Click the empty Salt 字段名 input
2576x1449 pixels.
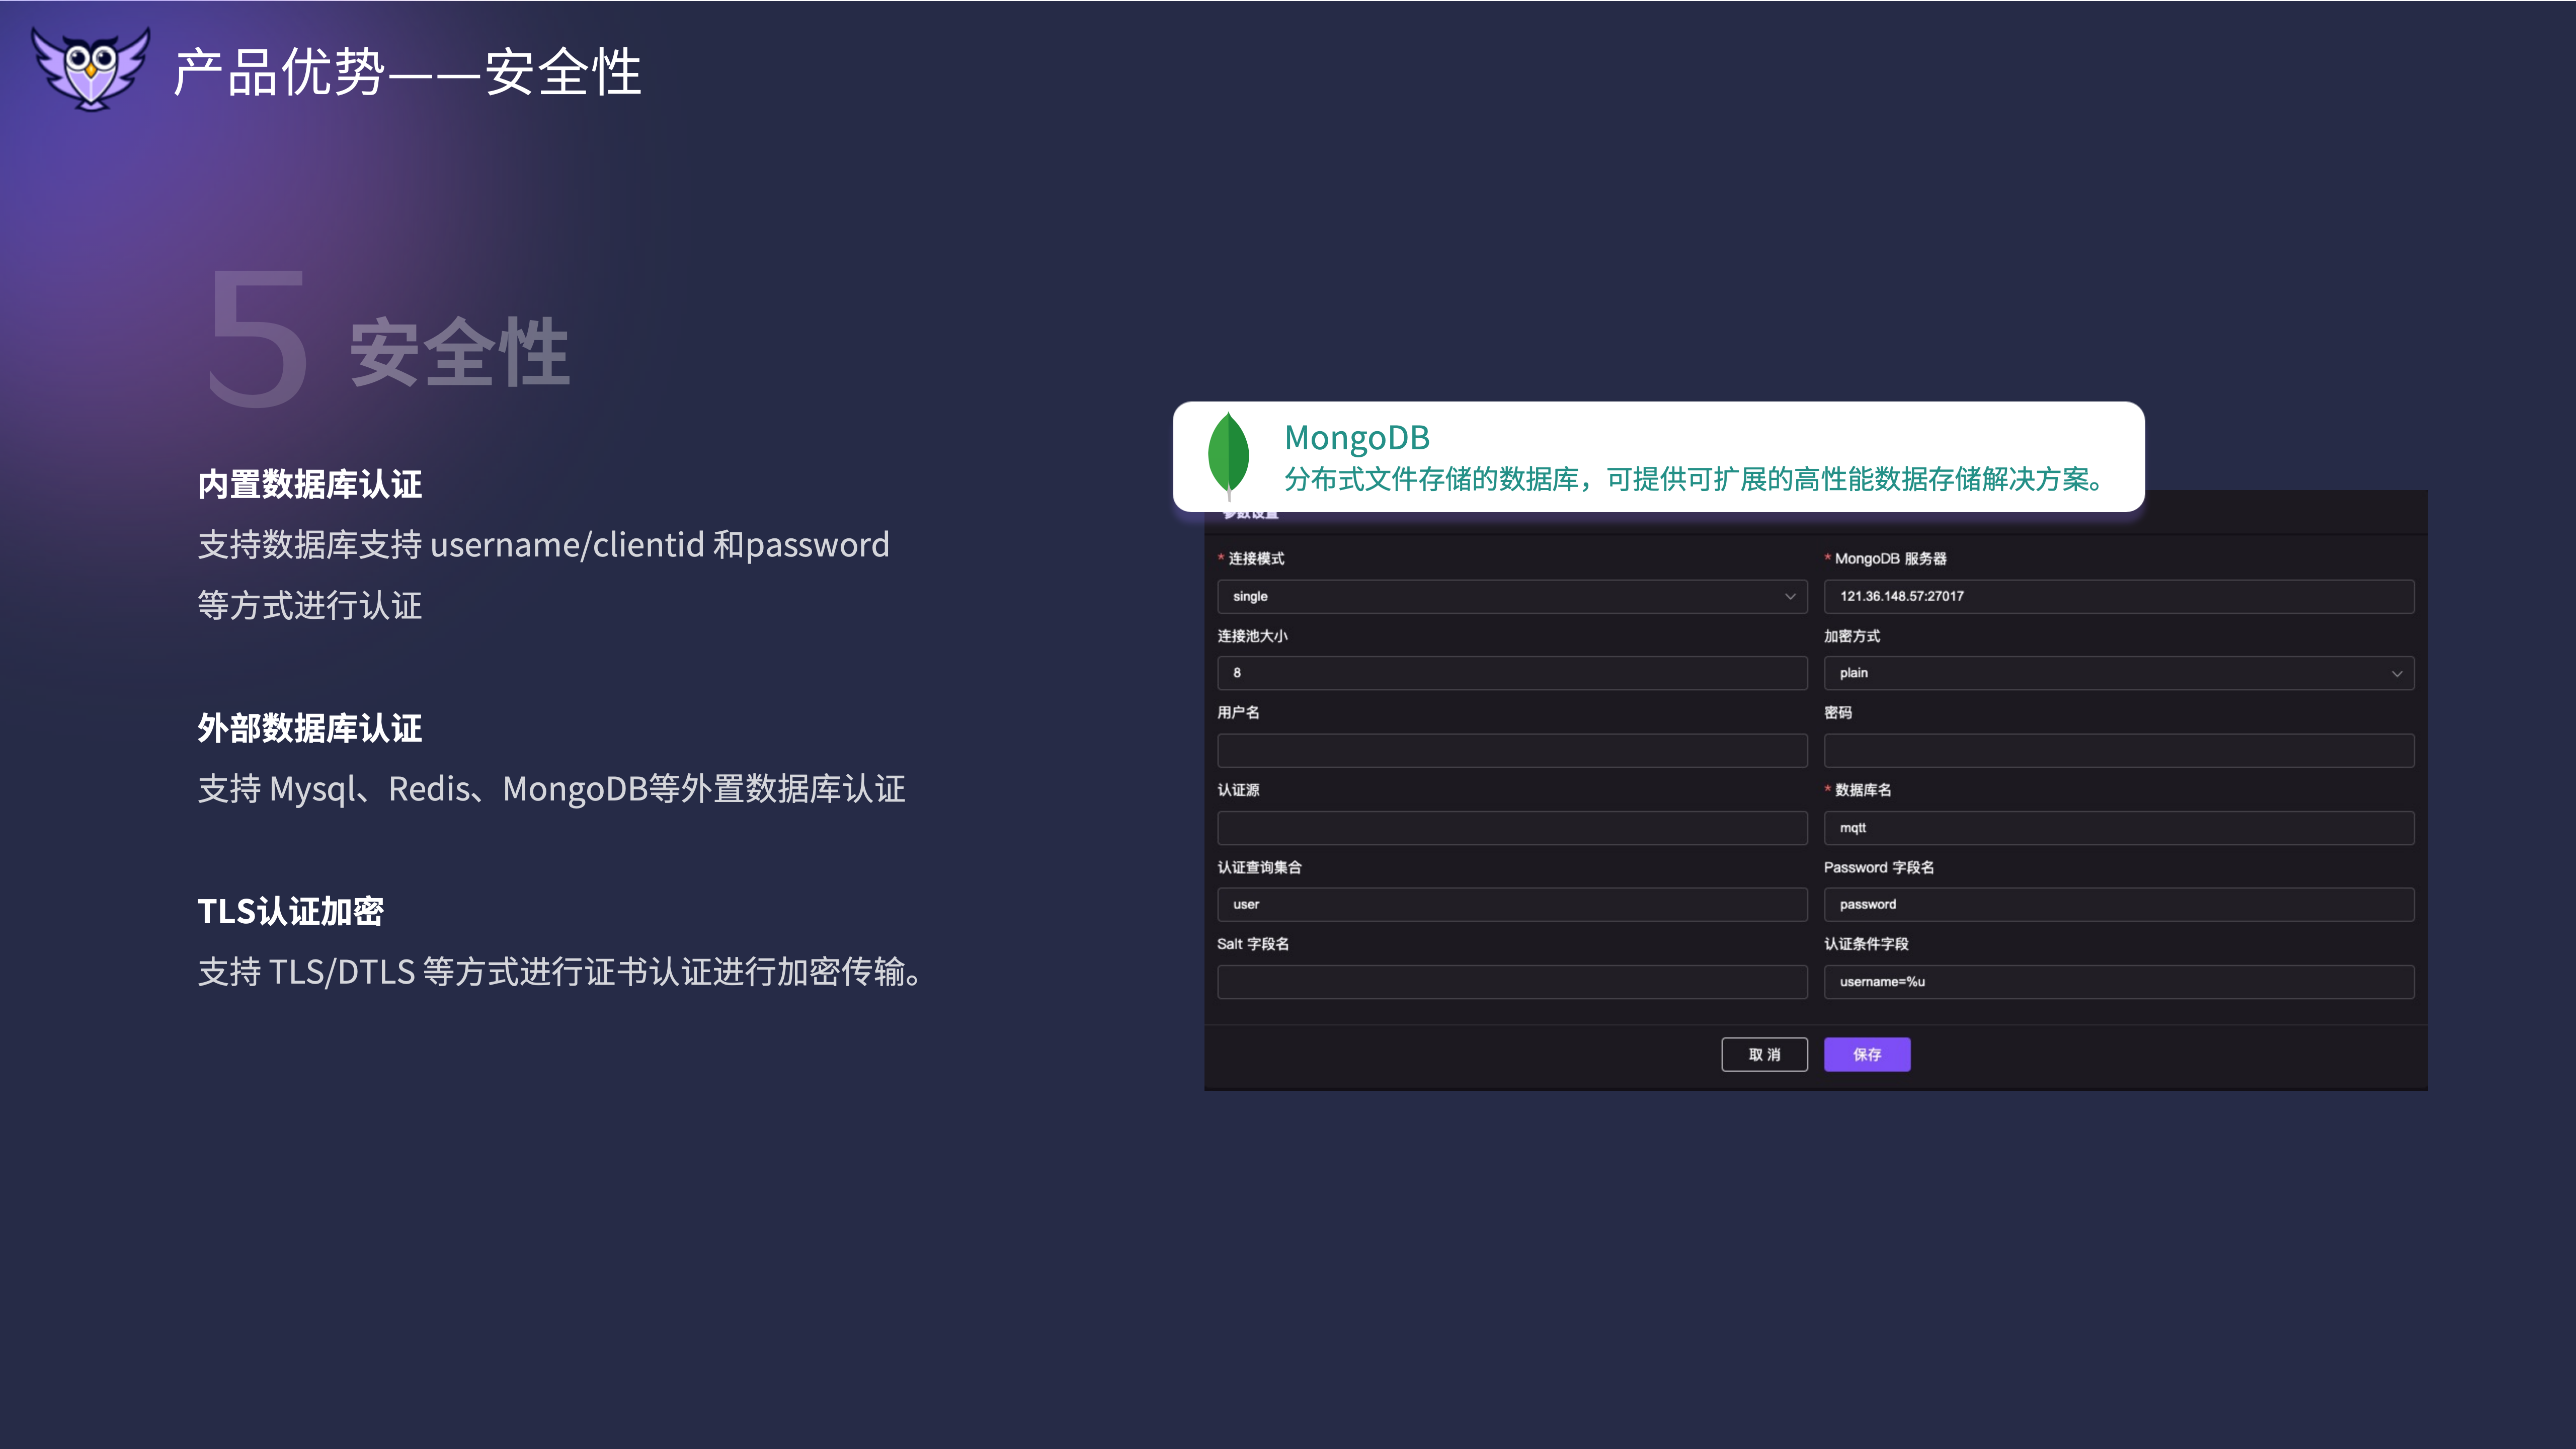click(x=1511, y=981)
